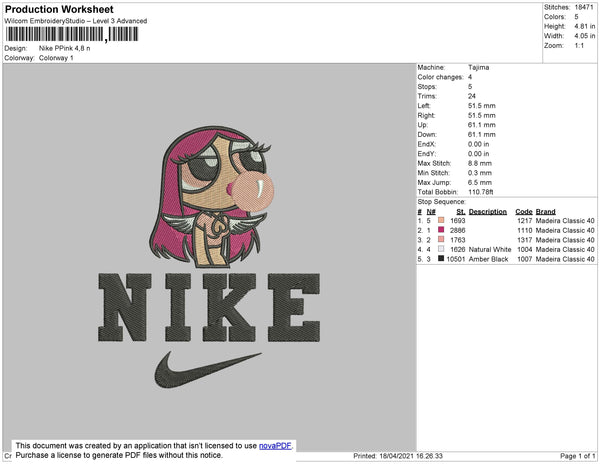Open the novaPDF link in the notice
600x464 pixels.
[275, 446]
